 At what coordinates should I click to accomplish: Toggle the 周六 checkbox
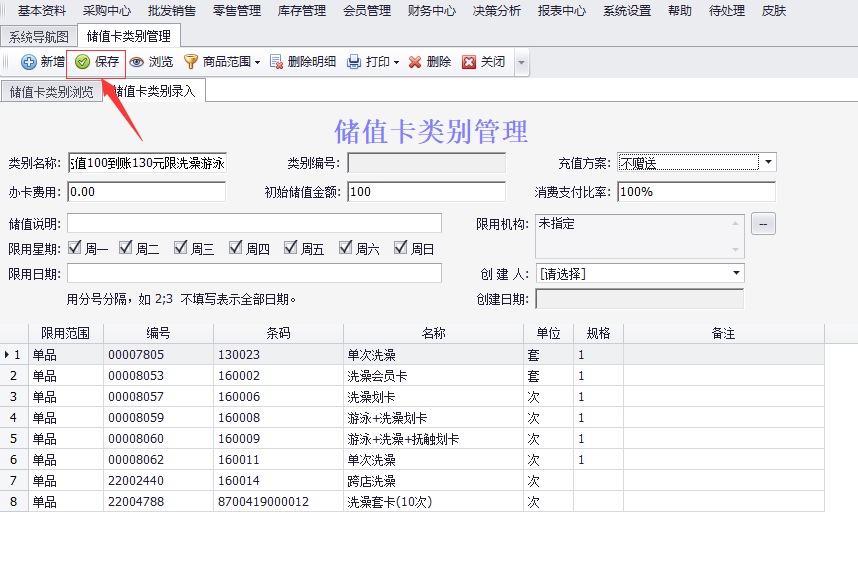tap(345, 247)
